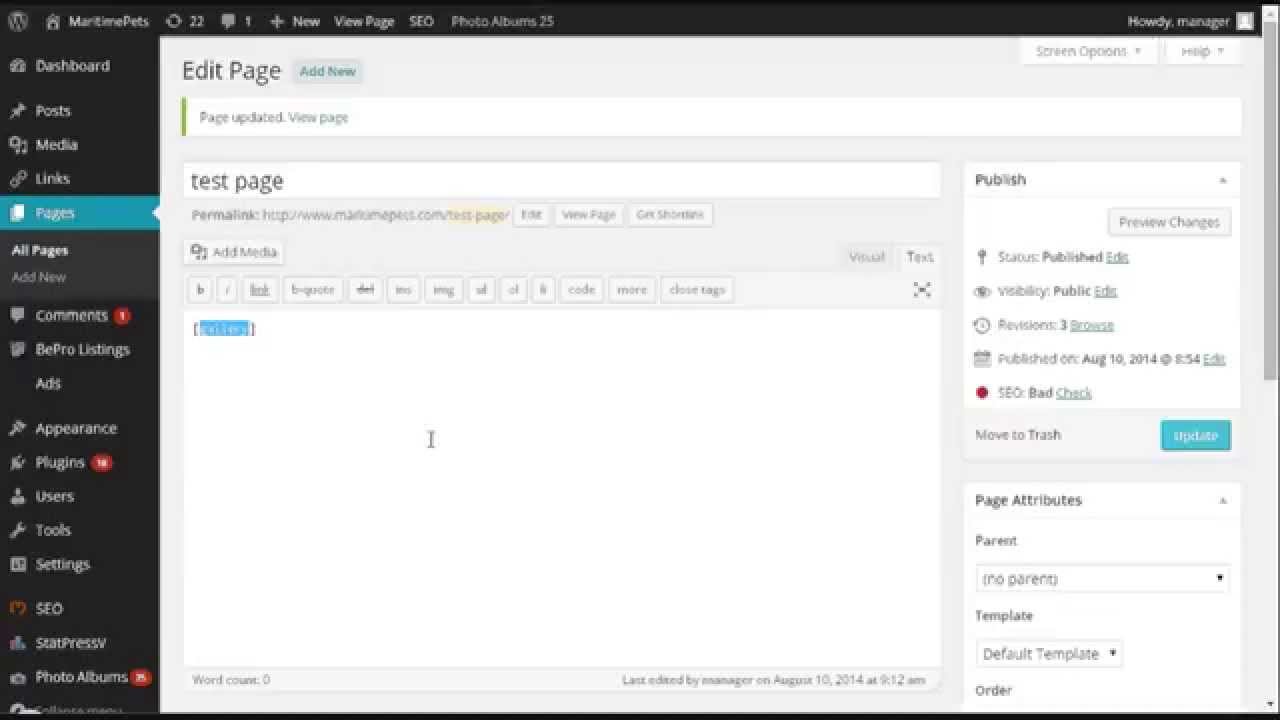Open comments bubble icon in admin bar
The width and height of the screenshot is (1280, 720).
click(229, 21)
